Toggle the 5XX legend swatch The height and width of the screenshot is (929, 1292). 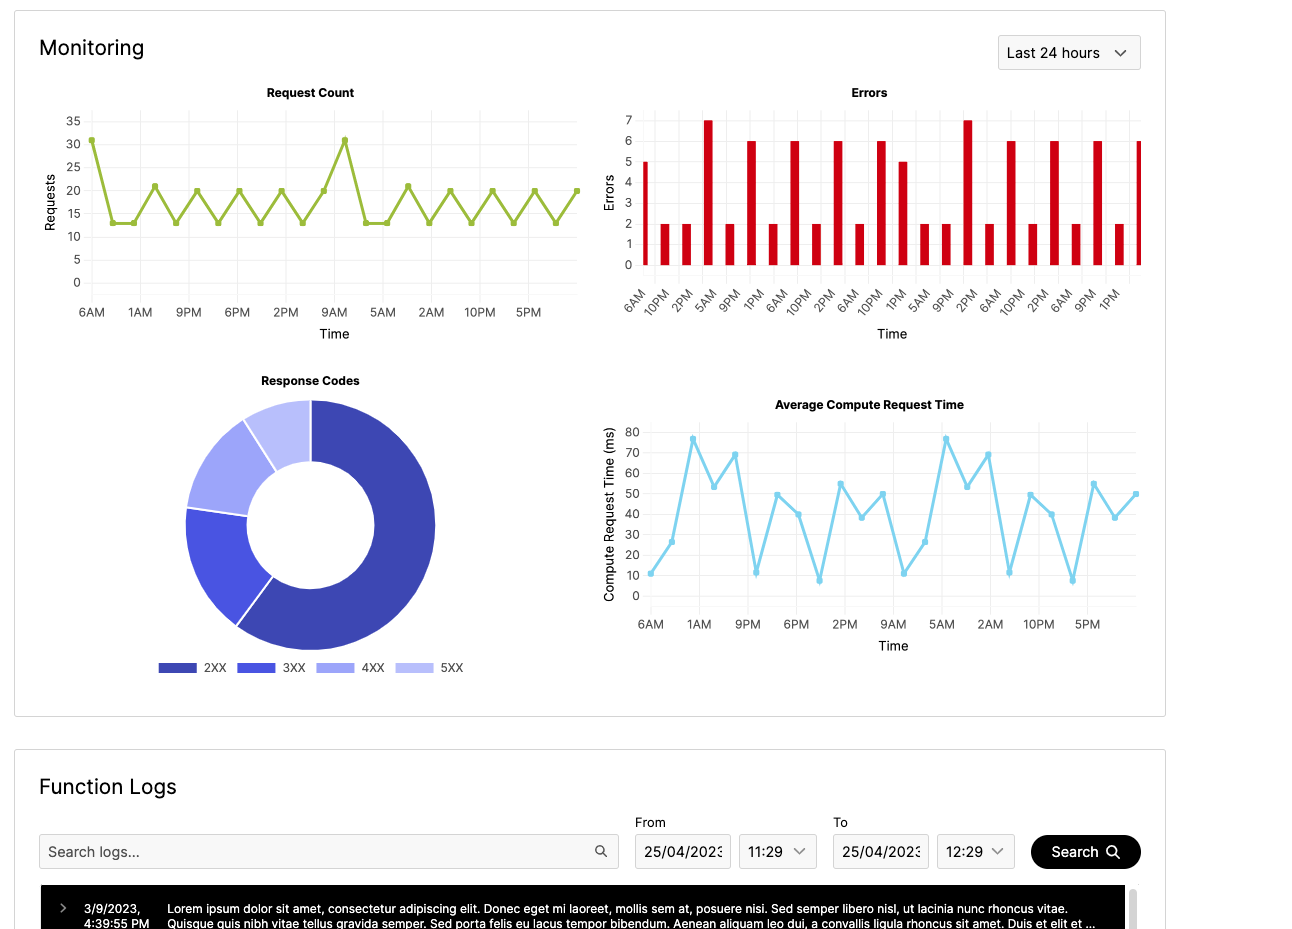tap(414, 668)
